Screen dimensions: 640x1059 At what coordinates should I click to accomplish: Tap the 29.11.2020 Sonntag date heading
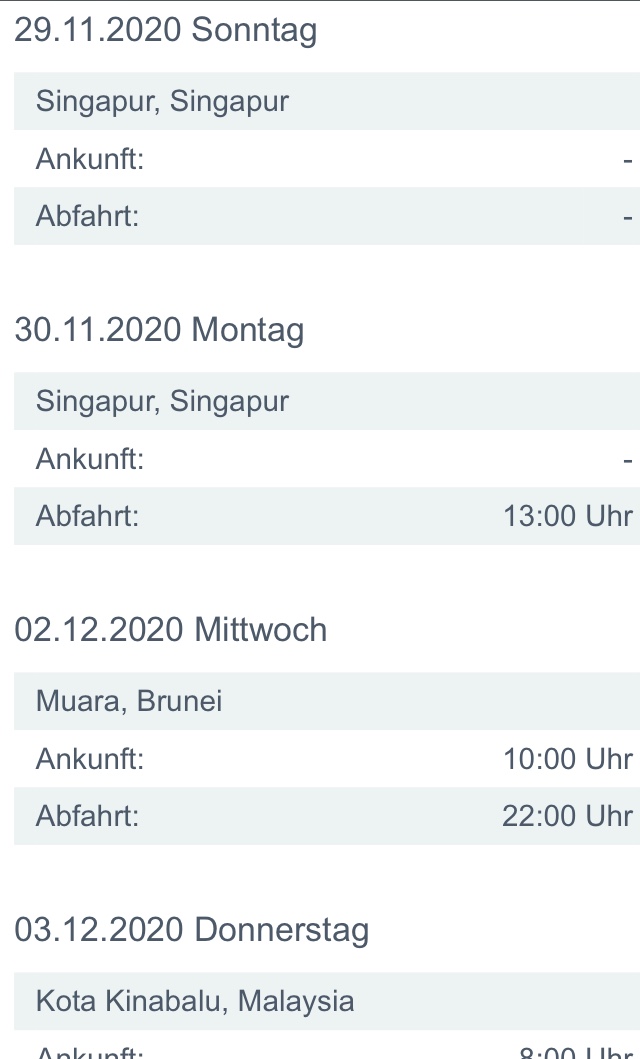click(x=165, y=31)
